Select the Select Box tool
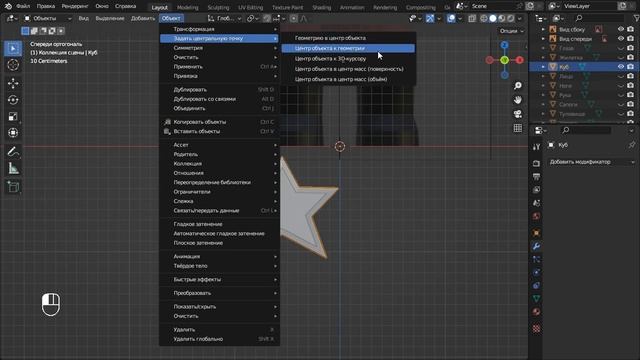640x360 pixels. [13, 49]
